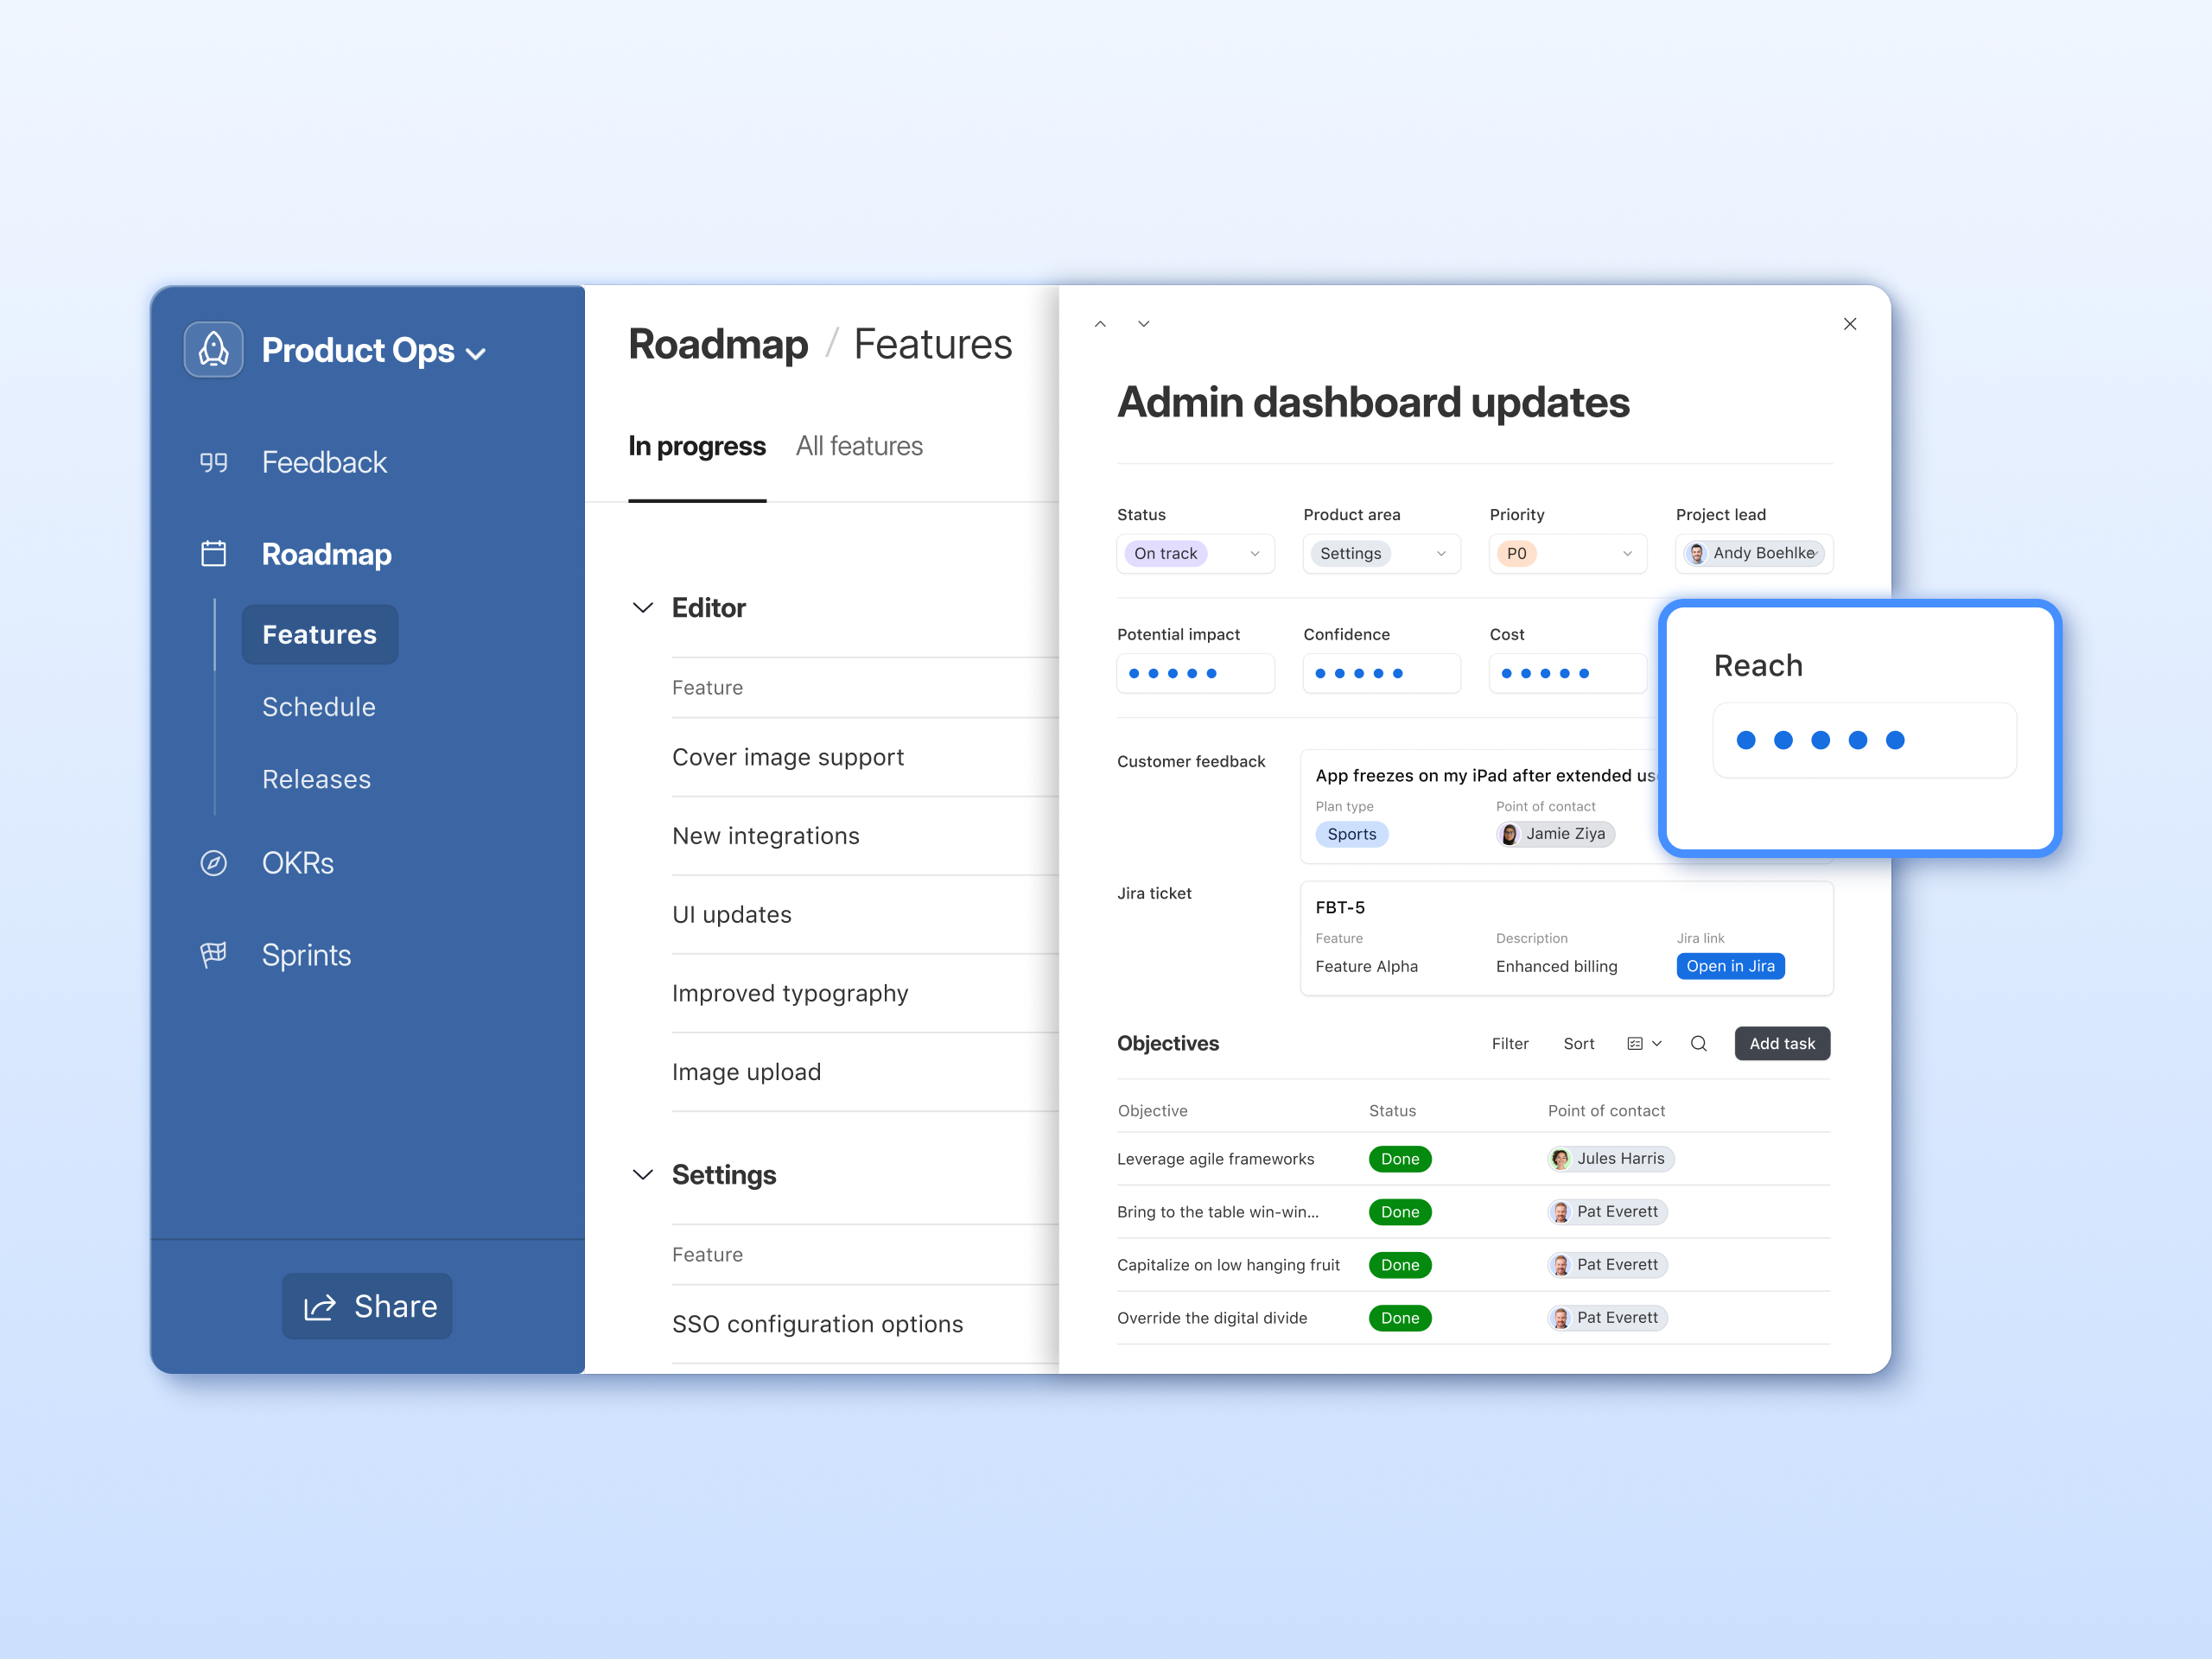2212x1659 pixels.
Task: Click the Share button
Action: (367, 1306)
